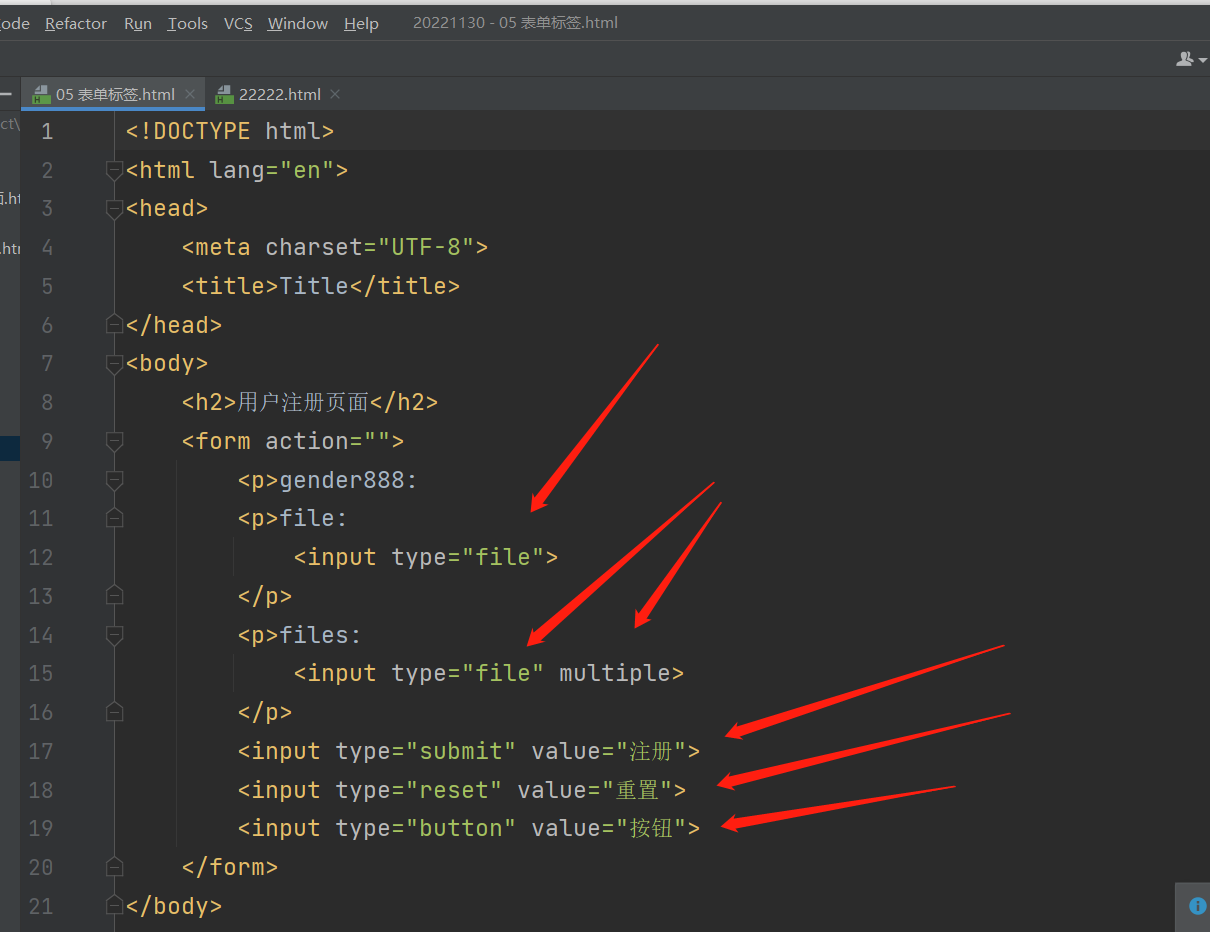Click the lang="en" attribute
1210x932 pixels.
(272, 170)
